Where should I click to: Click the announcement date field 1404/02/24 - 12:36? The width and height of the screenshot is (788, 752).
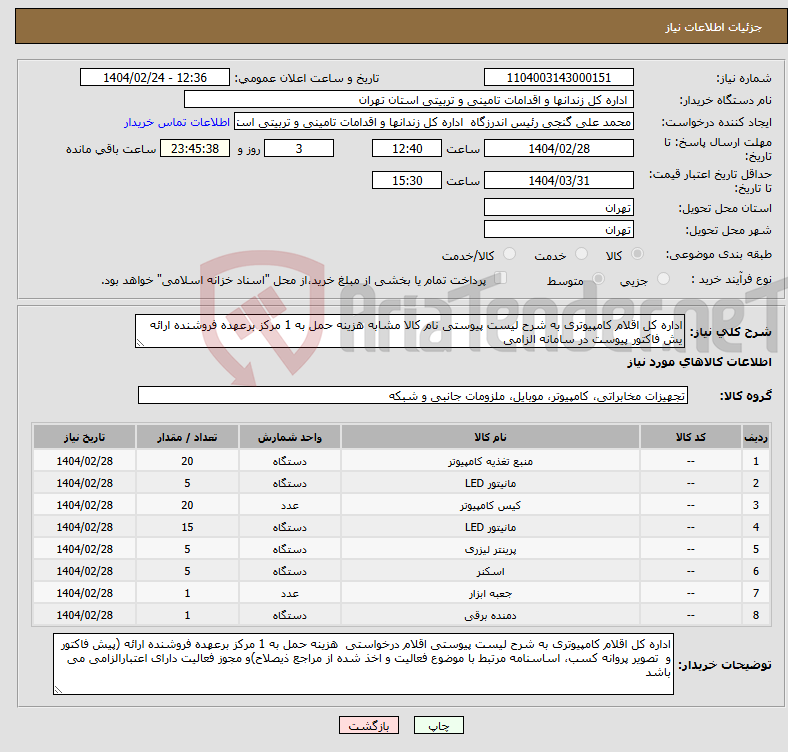pyautogui.click(x=155, y=77)
